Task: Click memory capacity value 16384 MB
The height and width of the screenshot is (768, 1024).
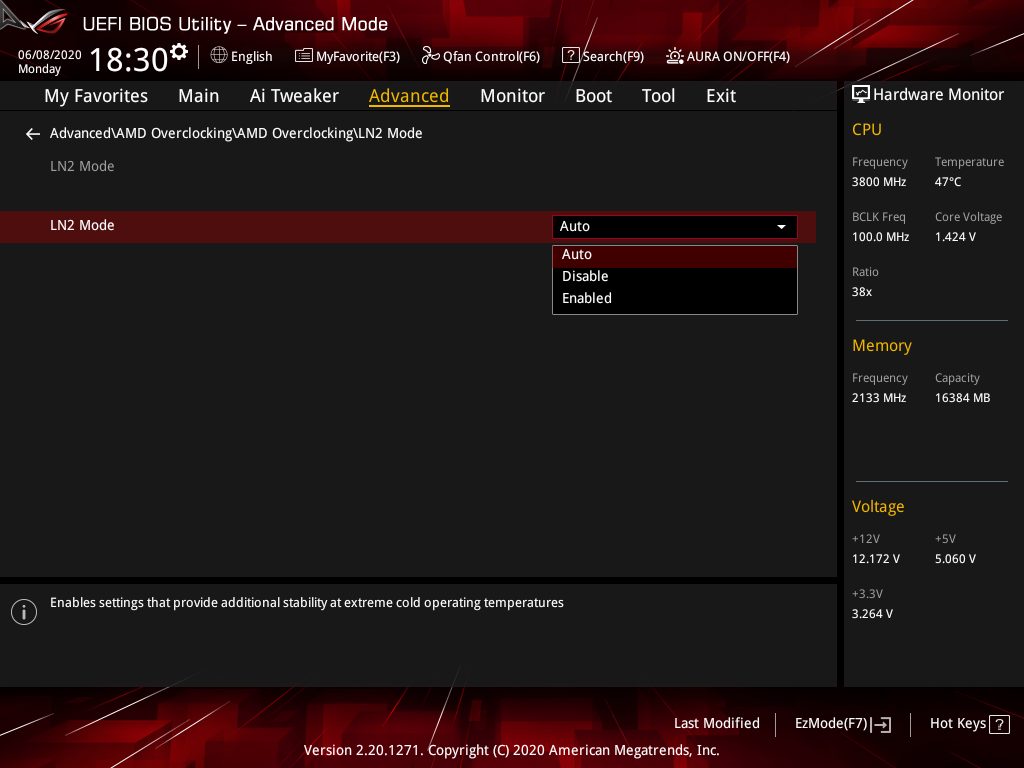Action: click(963, 398)
